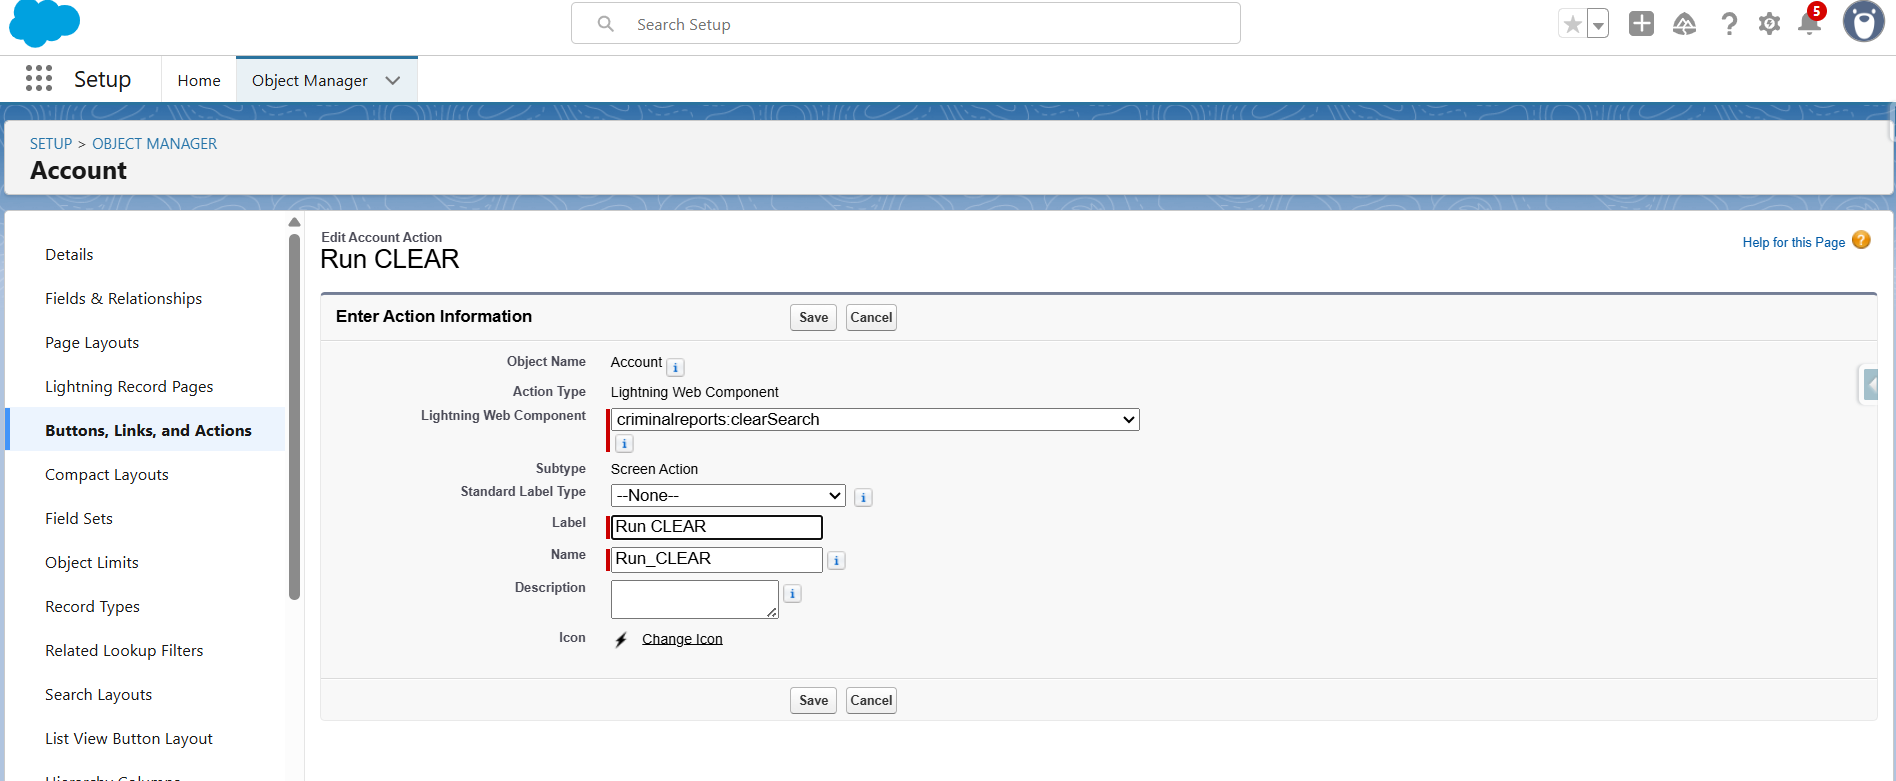Click info icon beside Name field

point(837,561)
